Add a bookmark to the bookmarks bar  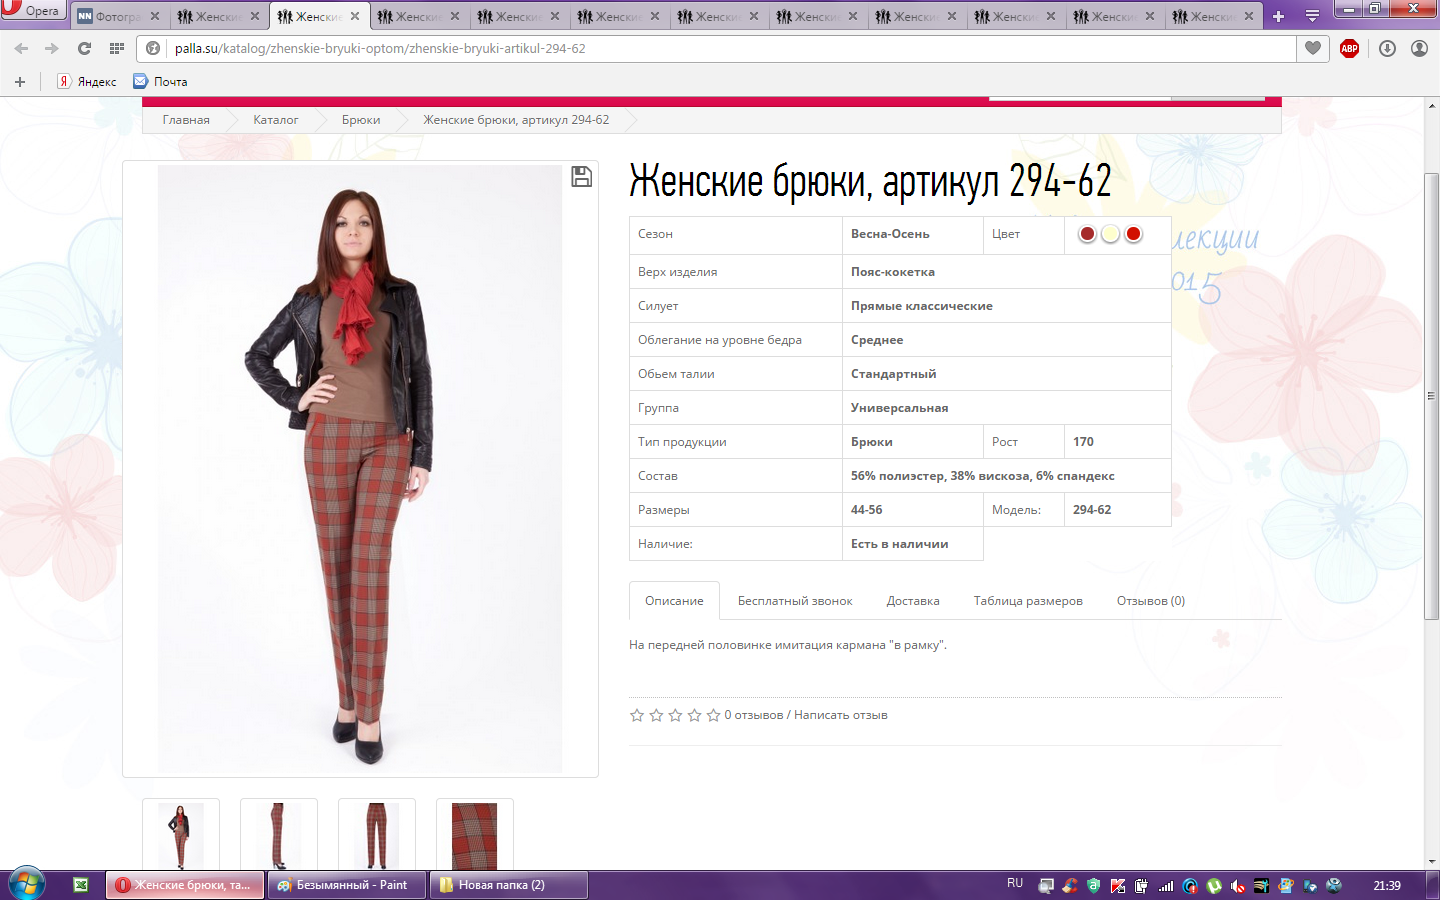(20, 82)
